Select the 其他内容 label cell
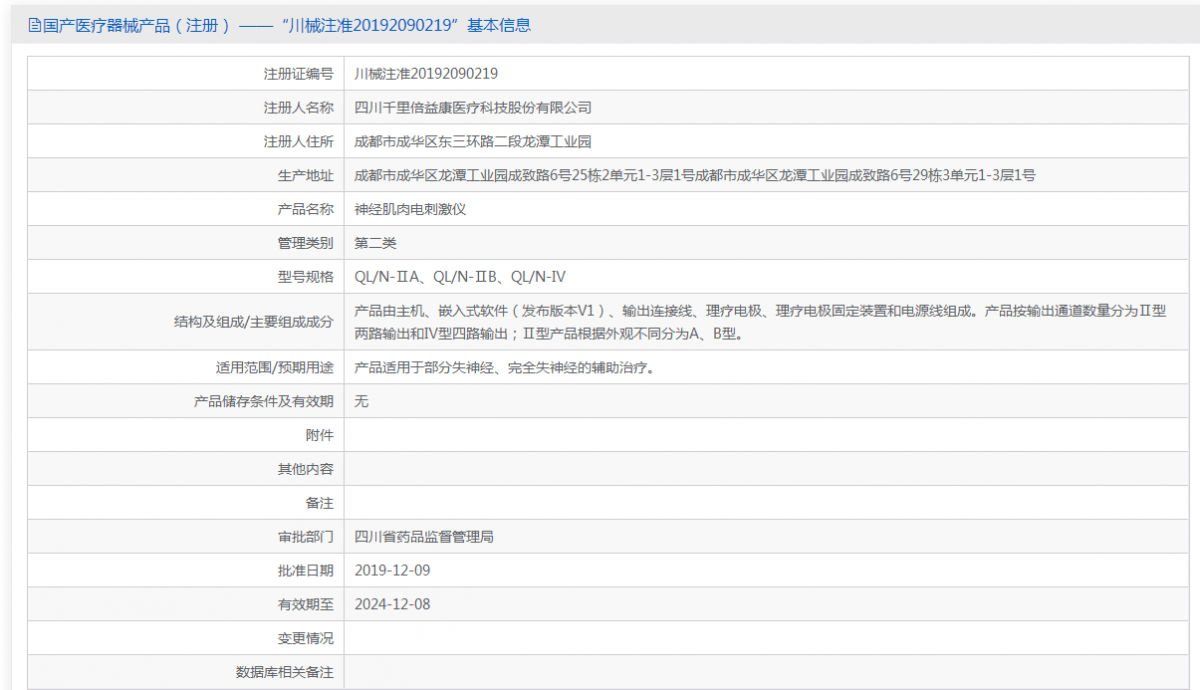The width and height of the screenshot is (1200, 690). tap(186, 469)
